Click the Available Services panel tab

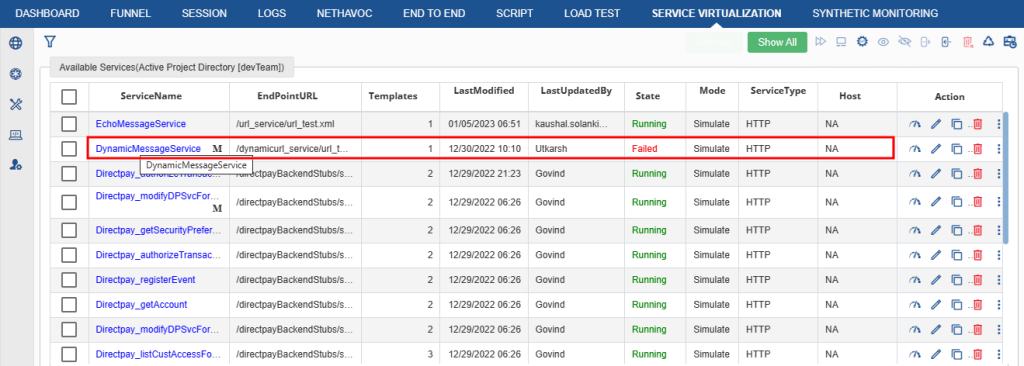point(172,67)
